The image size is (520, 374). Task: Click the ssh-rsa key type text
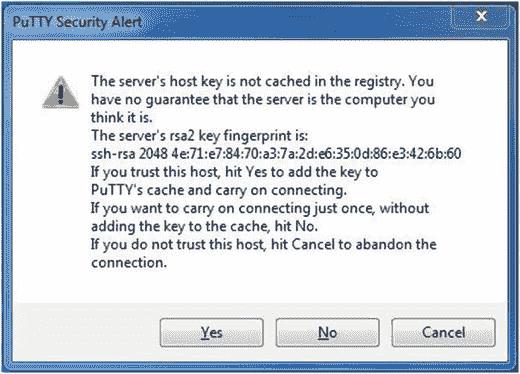113,154
